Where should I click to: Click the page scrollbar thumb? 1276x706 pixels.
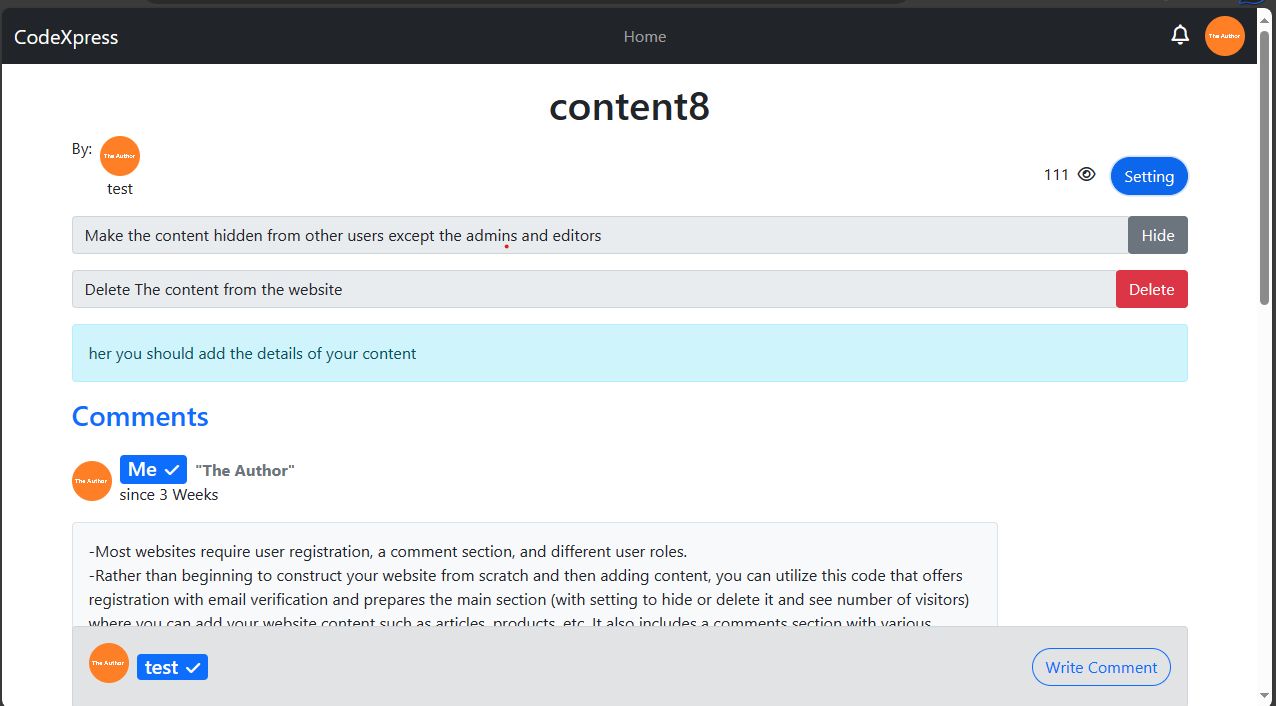click(x=1265, y=180)
